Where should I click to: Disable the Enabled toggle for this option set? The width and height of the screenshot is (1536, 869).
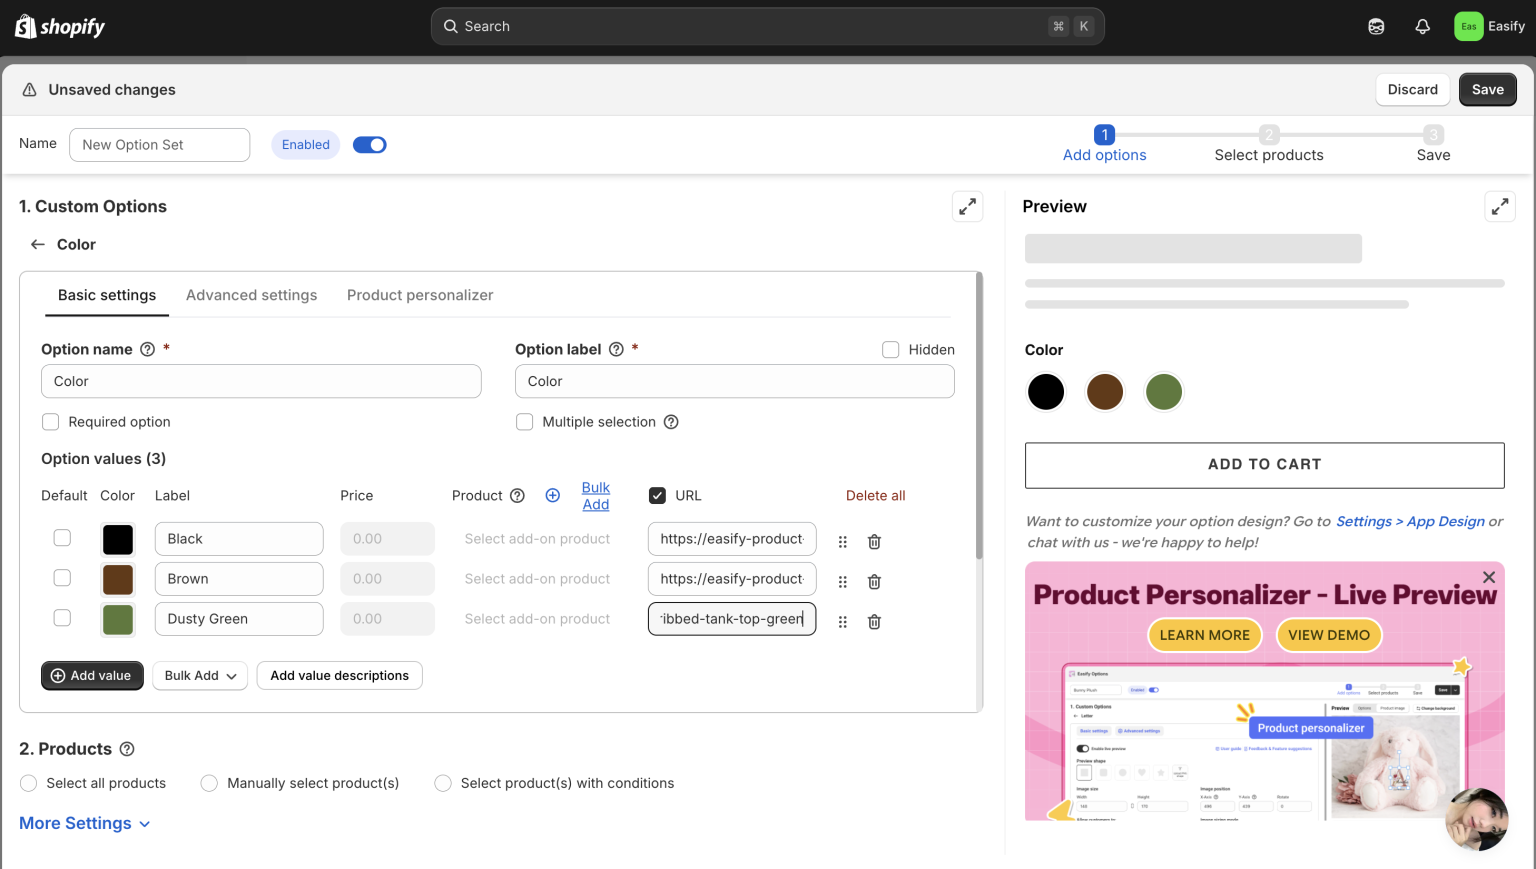click(369, 144)
